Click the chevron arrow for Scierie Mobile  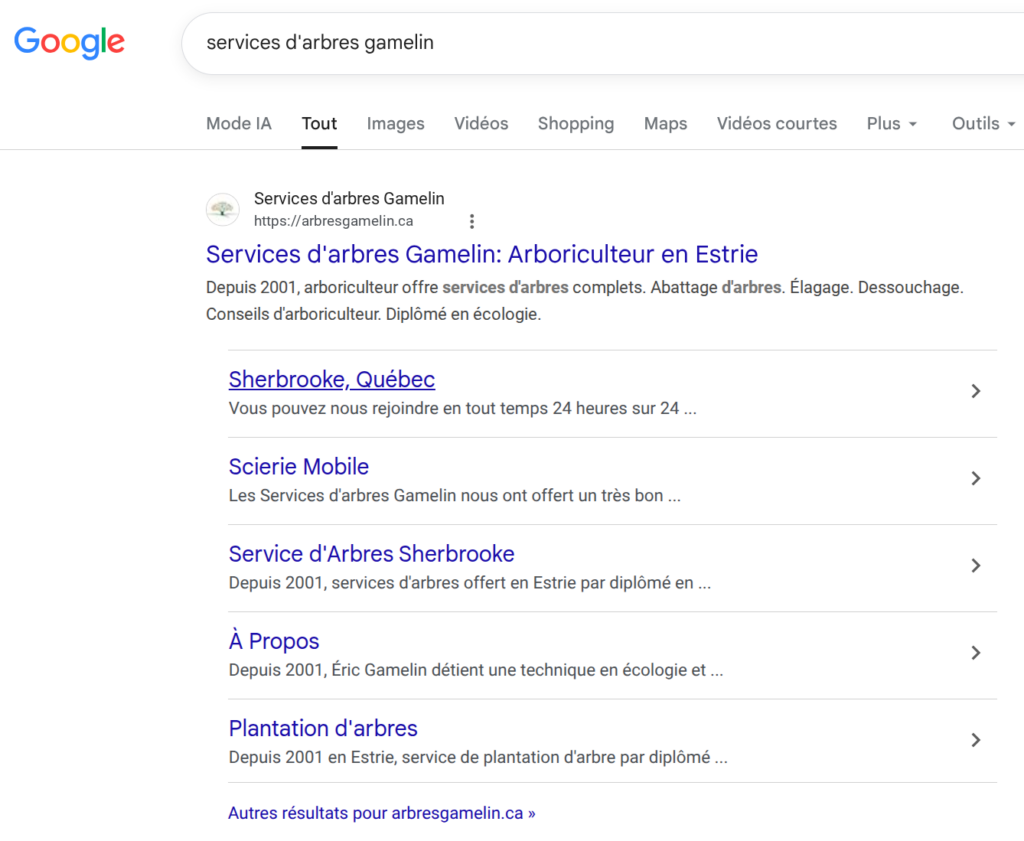[976, 479]
